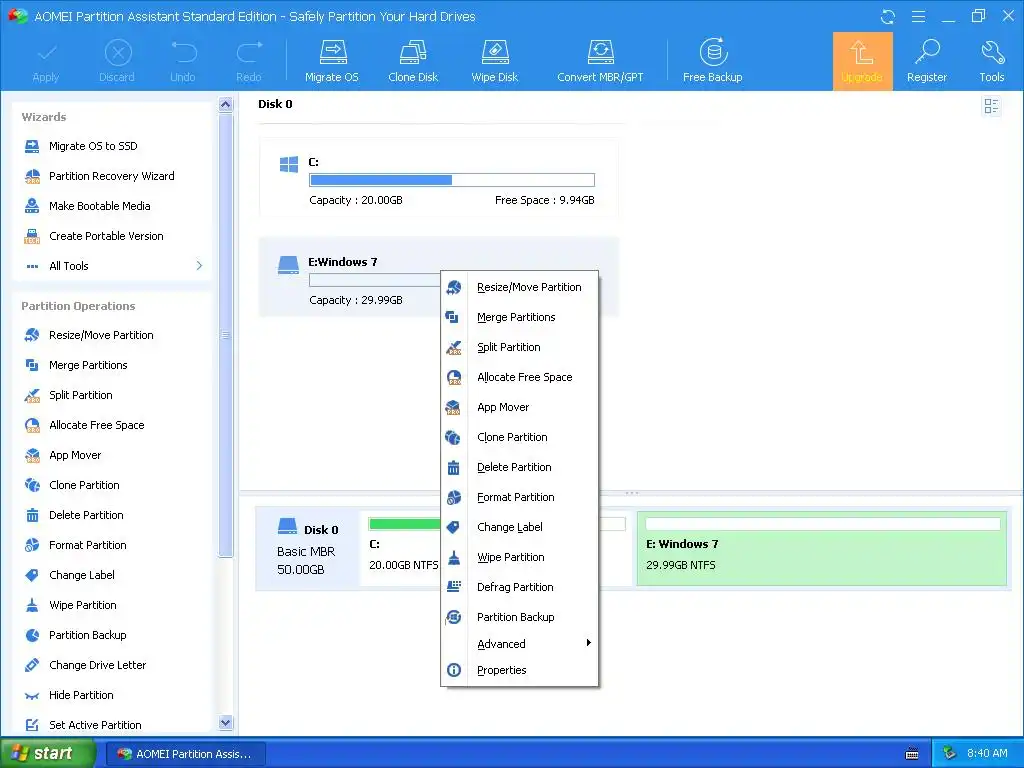Choose Resize/Move Partition from the context menu

(x=520, y=287)
